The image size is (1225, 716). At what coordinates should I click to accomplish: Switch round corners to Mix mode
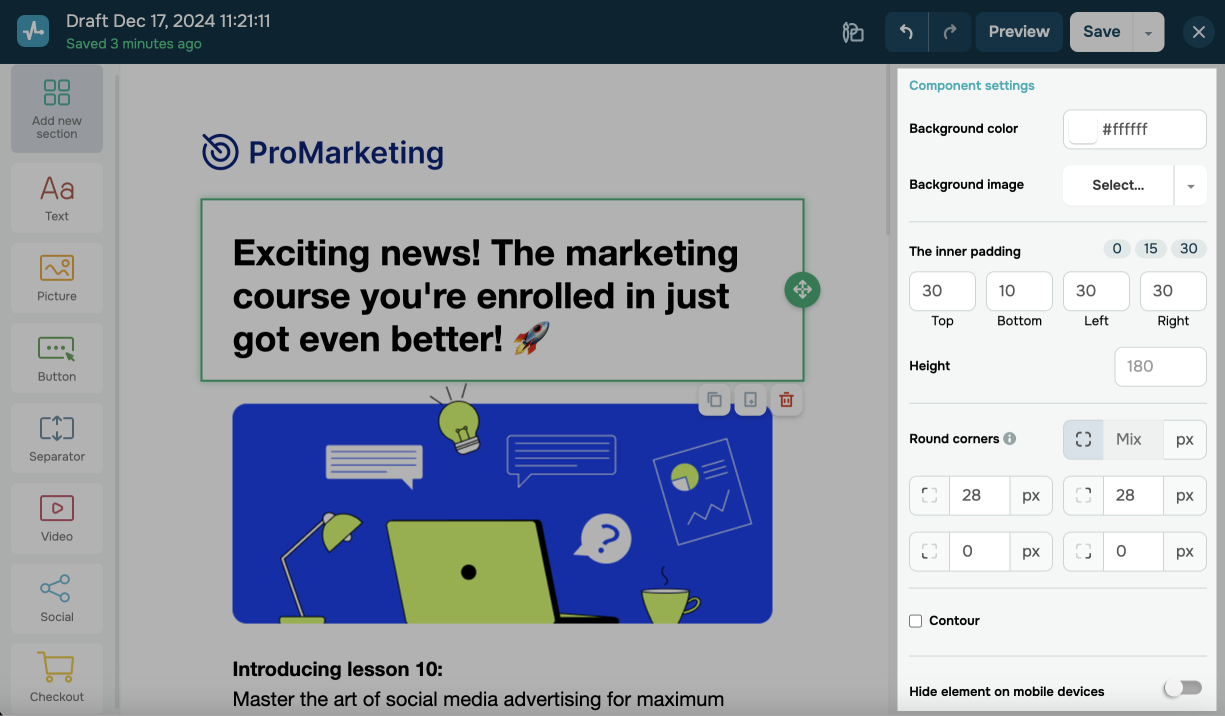1129,439
